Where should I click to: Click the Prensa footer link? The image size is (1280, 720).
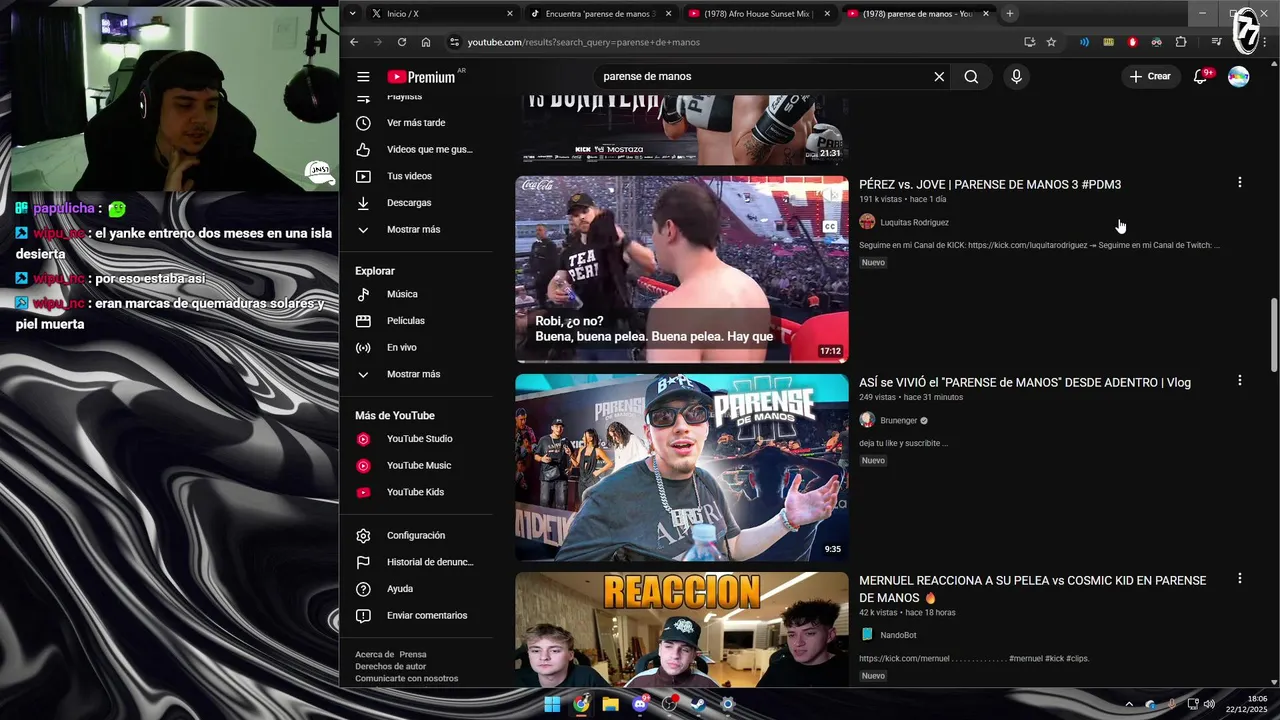tap(413, 655)
